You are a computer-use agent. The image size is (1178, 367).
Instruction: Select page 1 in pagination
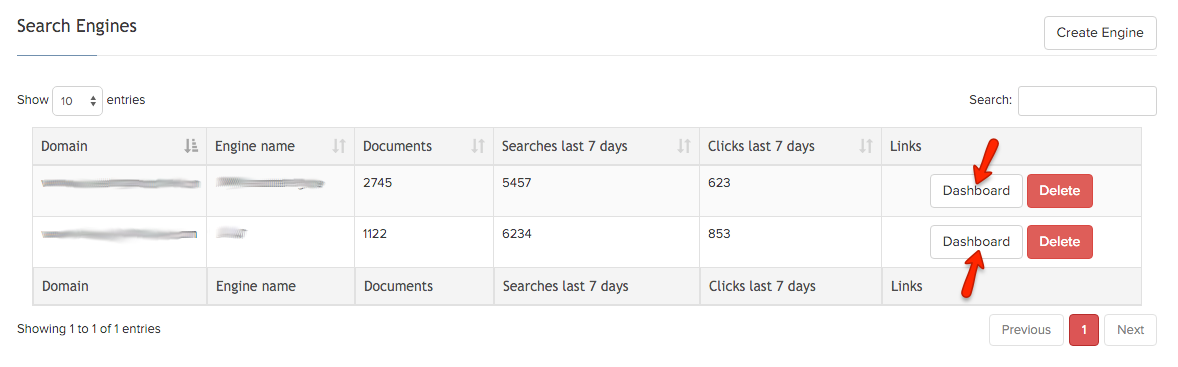pos(1083,329)
